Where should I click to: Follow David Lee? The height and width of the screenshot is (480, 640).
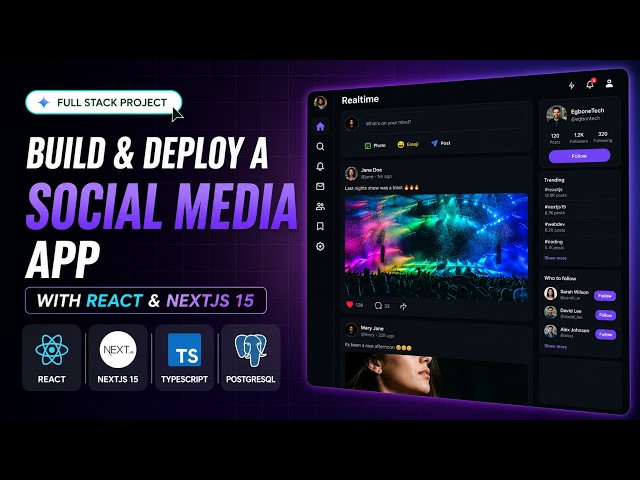tap(605, 315)
